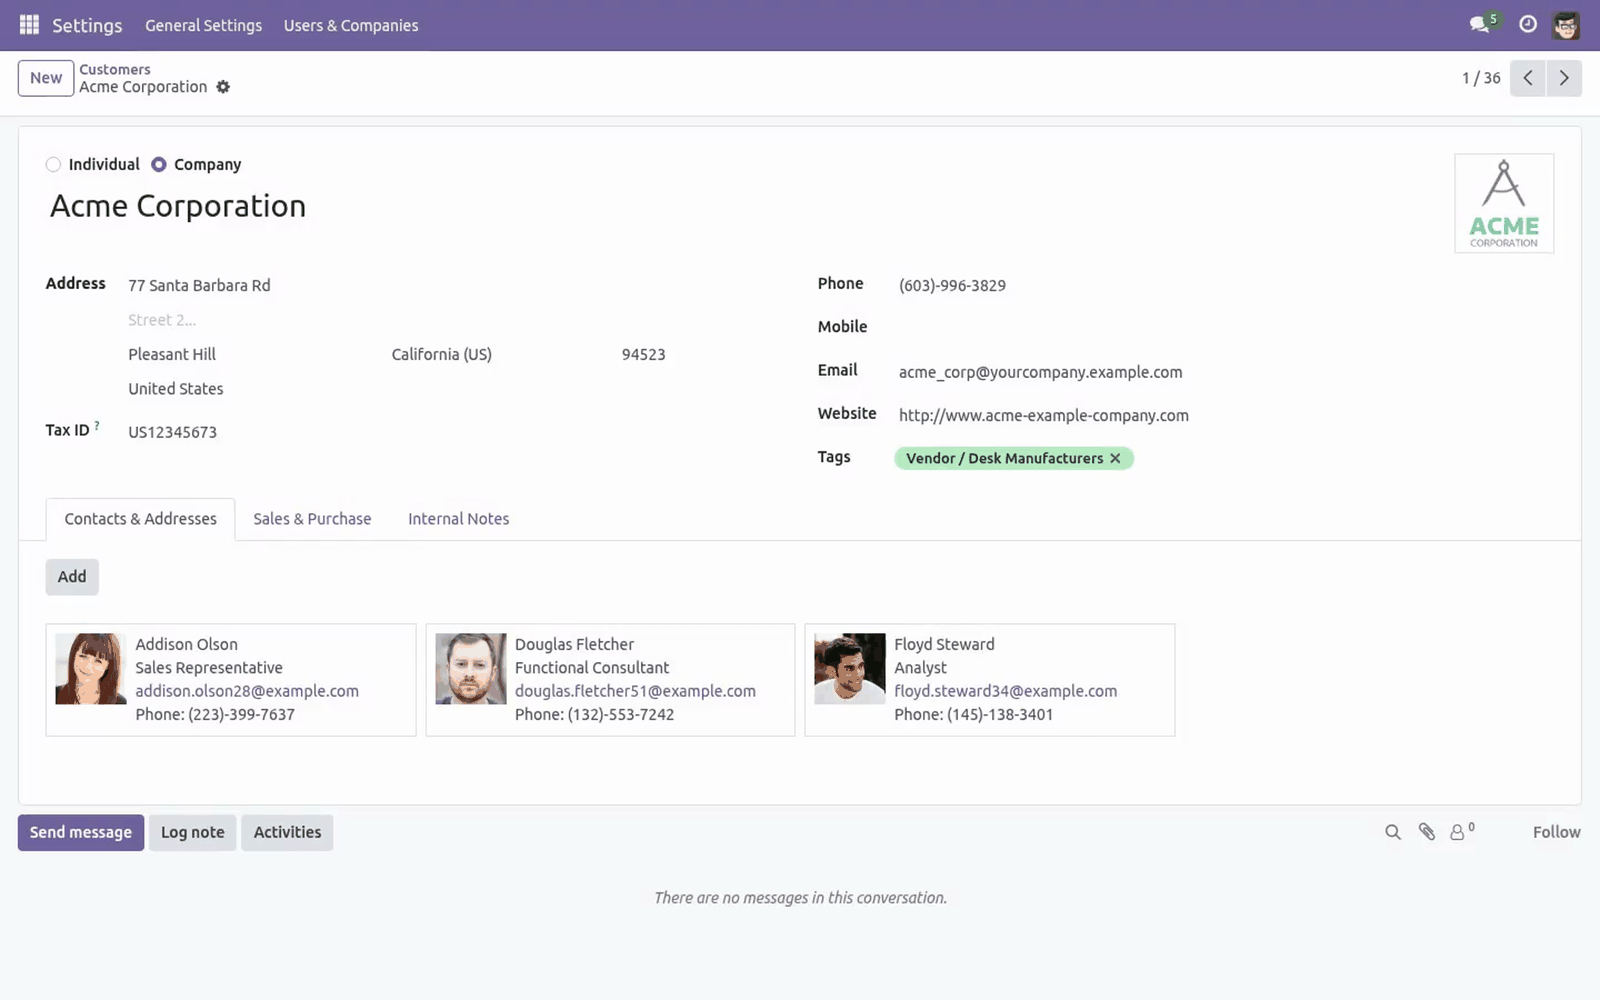
Task: Open the gear actions menu beside Acme Corporation
Action: click(223, 87)
